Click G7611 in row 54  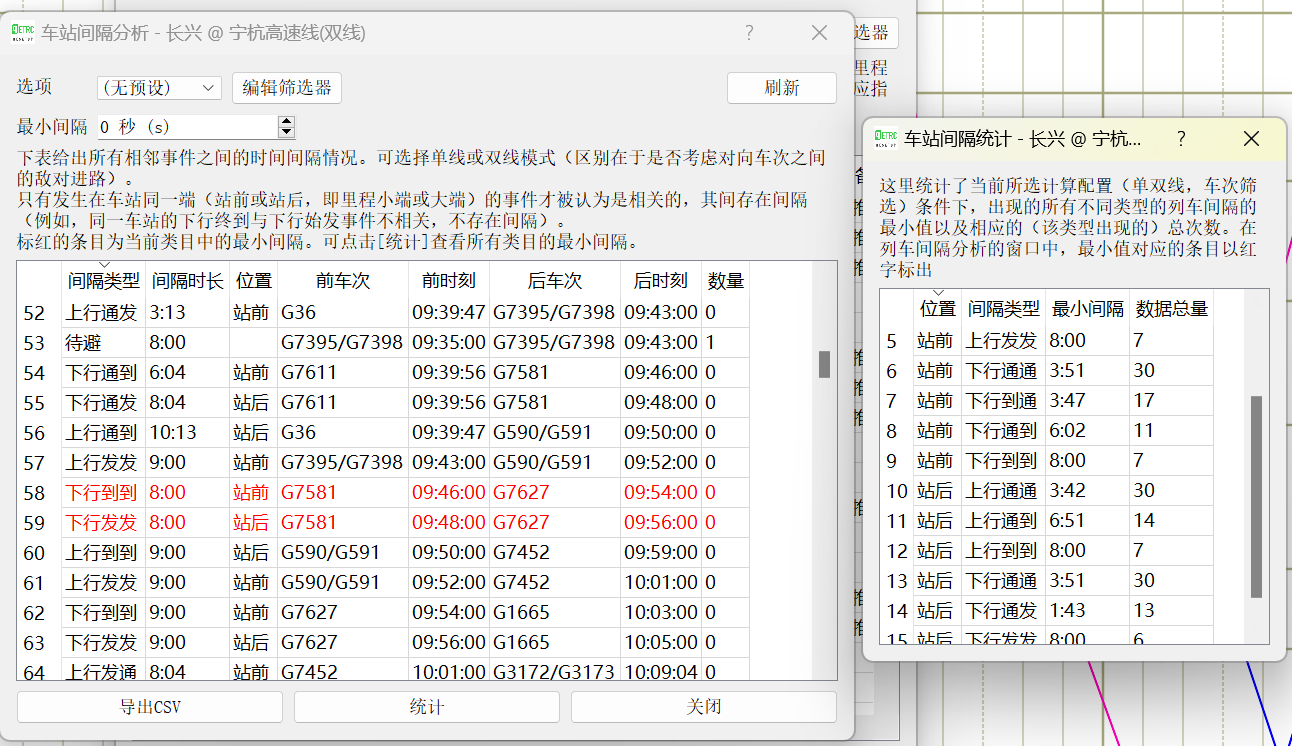point(343,373)
